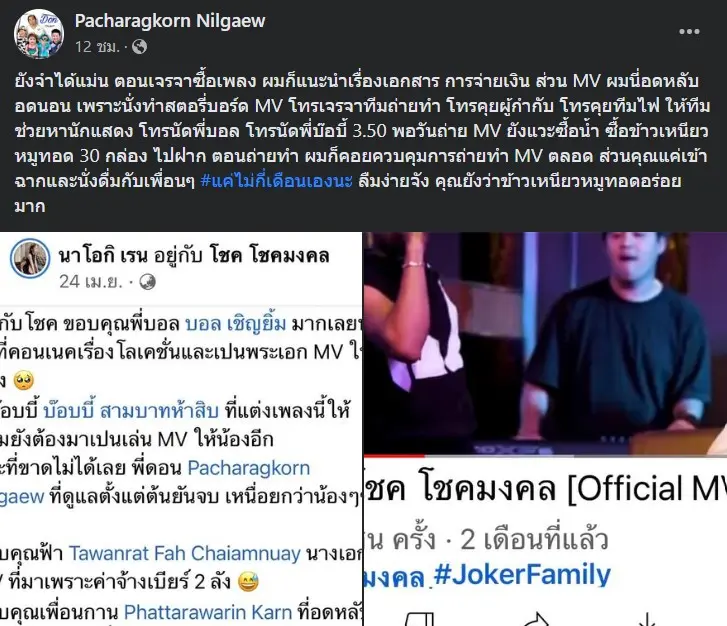Open Tawanrat Fah Chaiamnuay's profile link

[x=185, y=554]
